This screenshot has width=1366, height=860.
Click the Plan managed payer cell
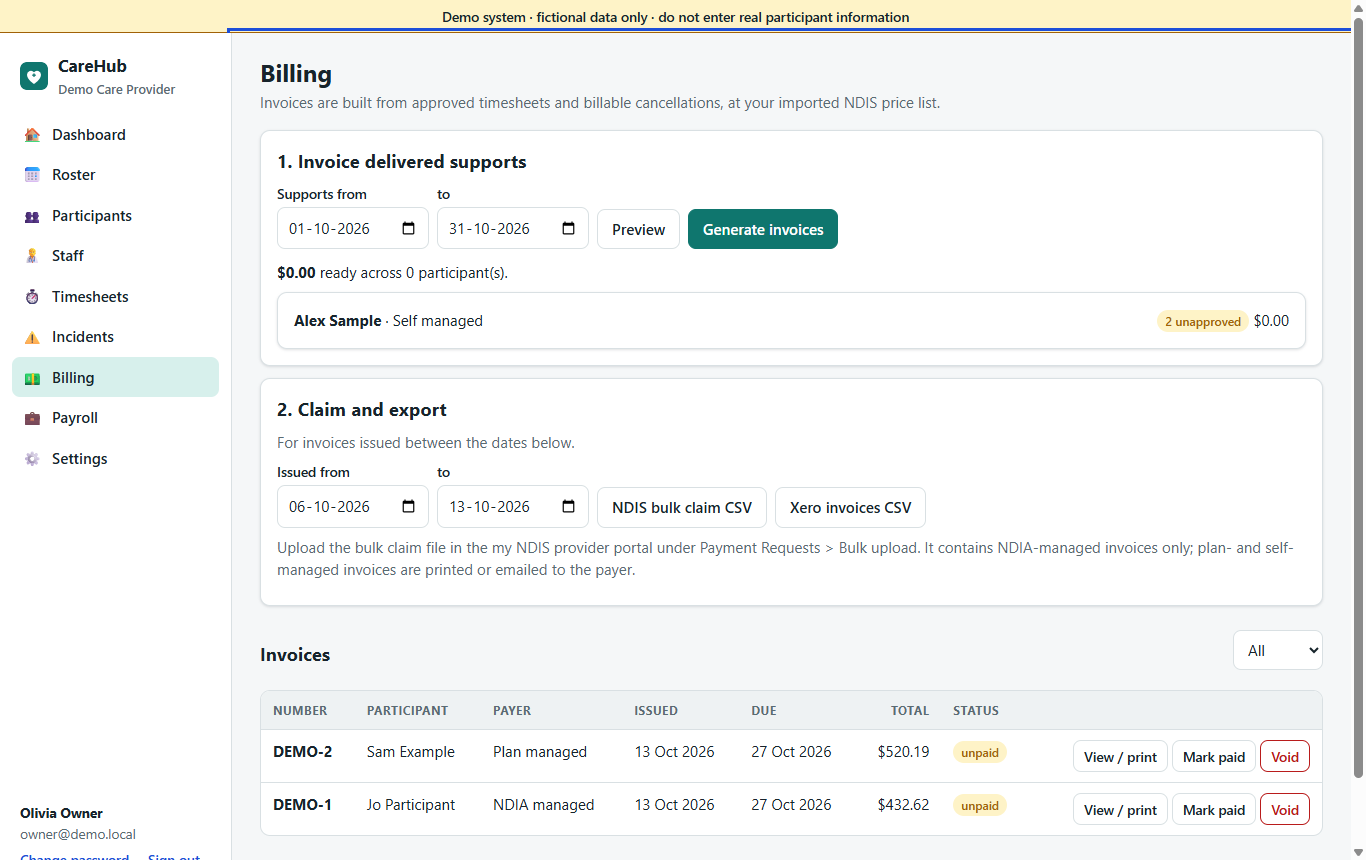[x=540, y=752]
